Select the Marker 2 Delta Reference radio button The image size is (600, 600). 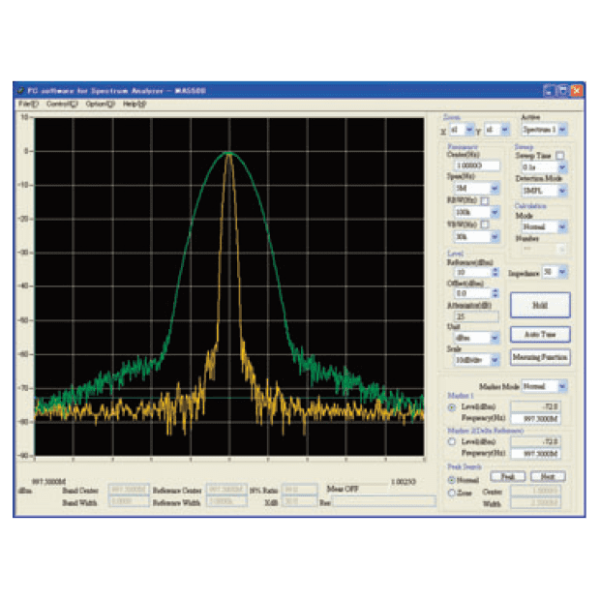pyautogui.click(x=452, y=442)
